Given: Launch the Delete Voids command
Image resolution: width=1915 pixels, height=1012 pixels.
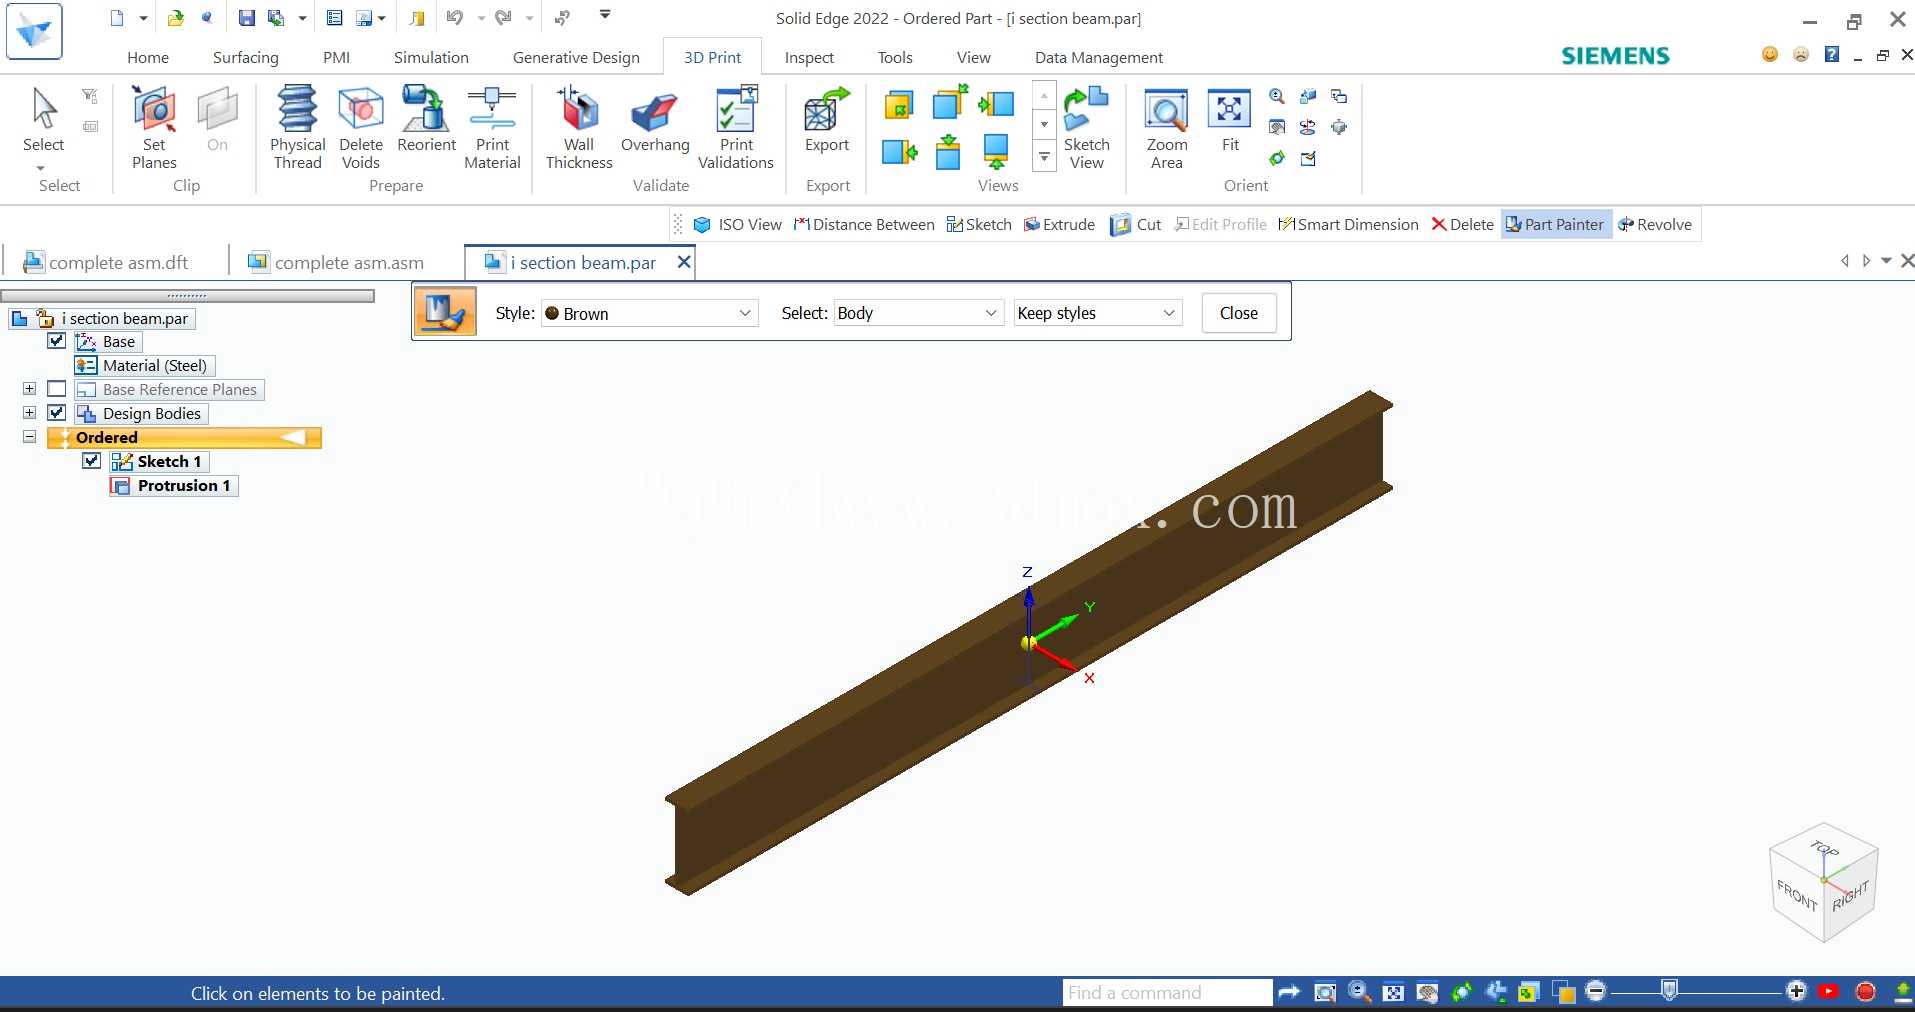Looking at the screenshot, I should 360,127.
